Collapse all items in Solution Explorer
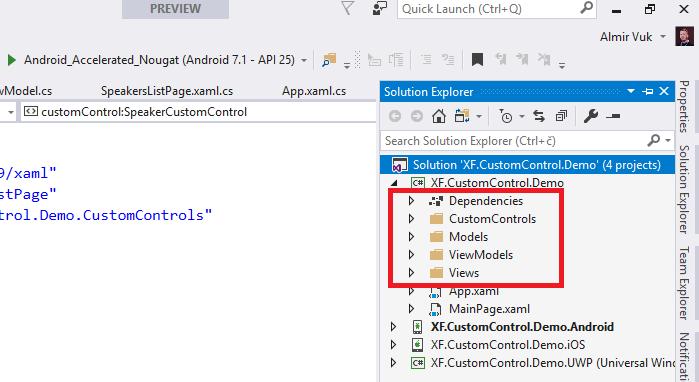The width and height of the screenshot is (699, 382). [x=561, y=116]
